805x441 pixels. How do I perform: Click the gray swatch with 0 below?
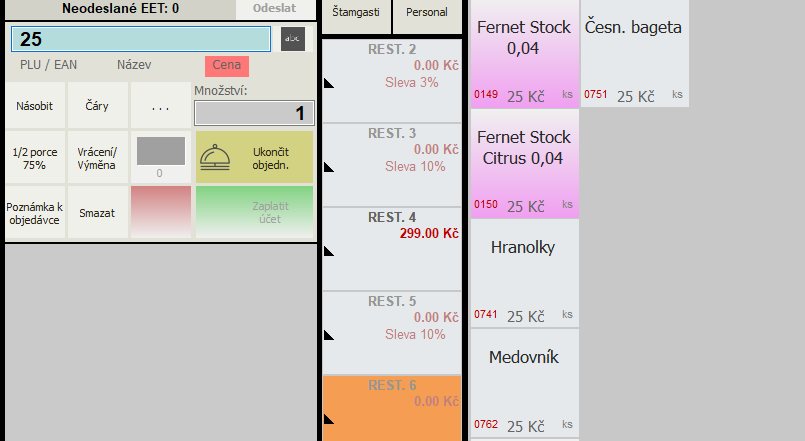point(160,151)
